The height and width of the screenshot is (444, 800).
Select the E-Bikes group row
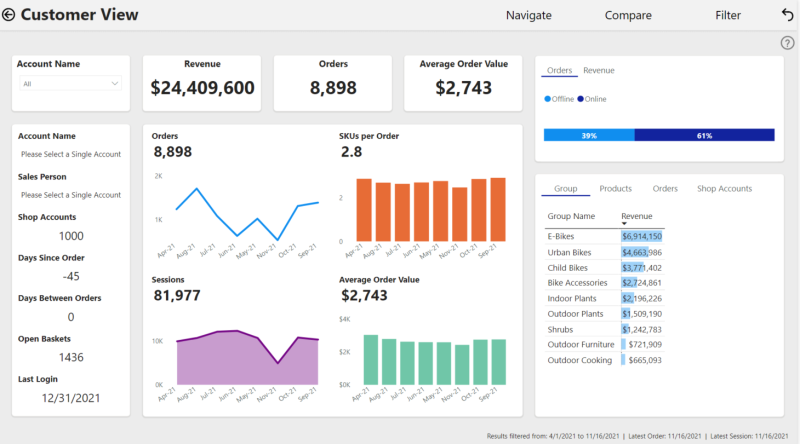pos(604,236)
